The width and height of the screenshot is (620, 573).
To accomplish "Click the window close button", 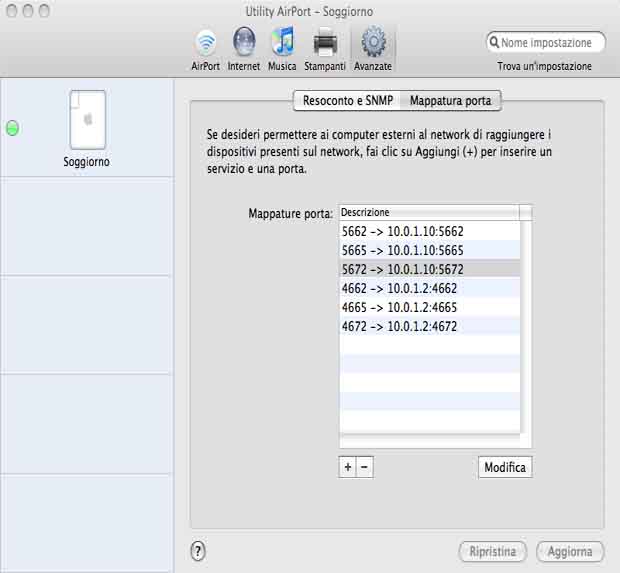I will pyautogui.click(x=12, y=11).
